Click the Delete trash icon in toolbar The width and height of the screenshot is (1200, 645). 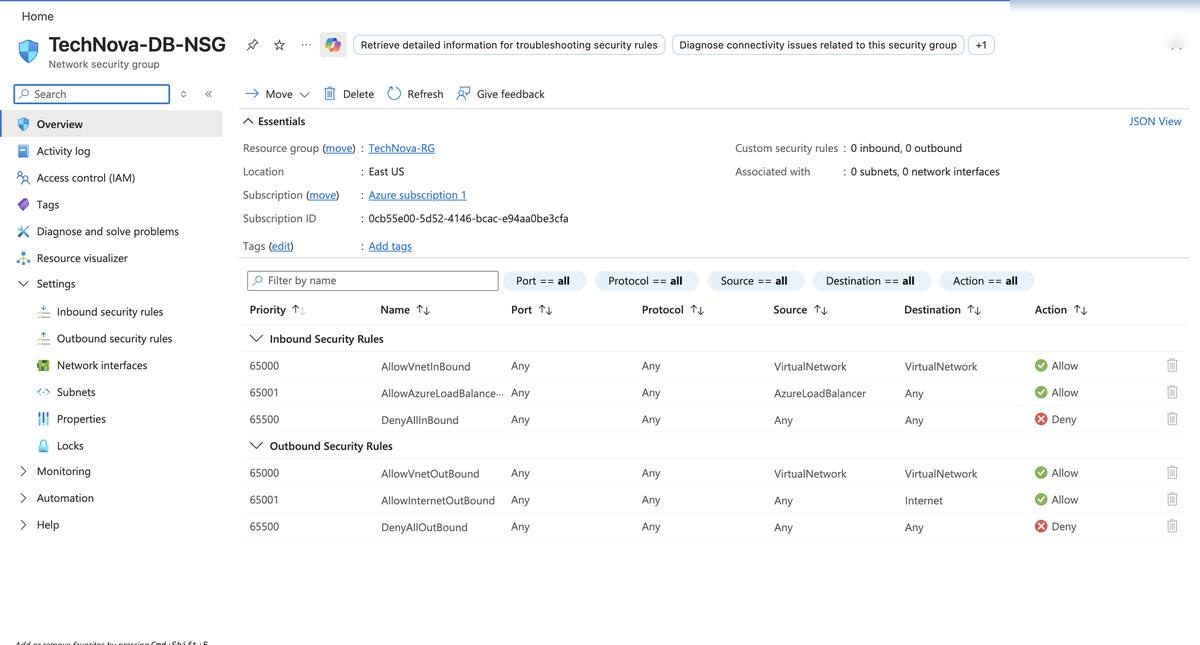330,94
